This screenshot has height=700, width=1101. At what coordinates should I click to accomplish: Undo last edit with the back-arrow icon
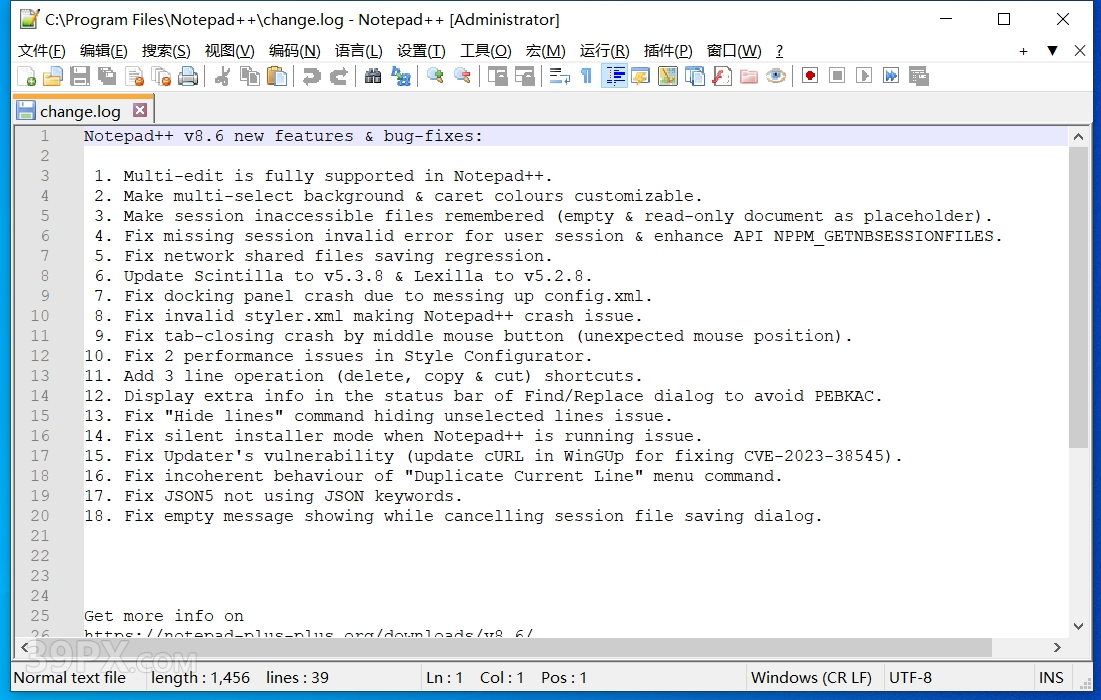[x=310, y=75]
